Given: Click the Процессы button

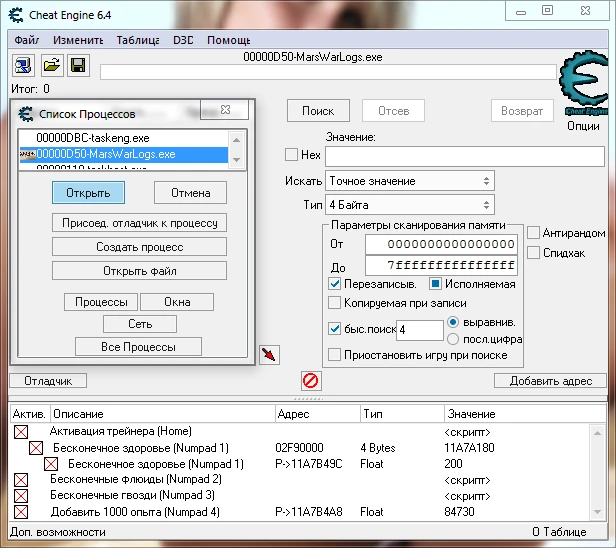Looking at the screenshot, I should (101, 302).
